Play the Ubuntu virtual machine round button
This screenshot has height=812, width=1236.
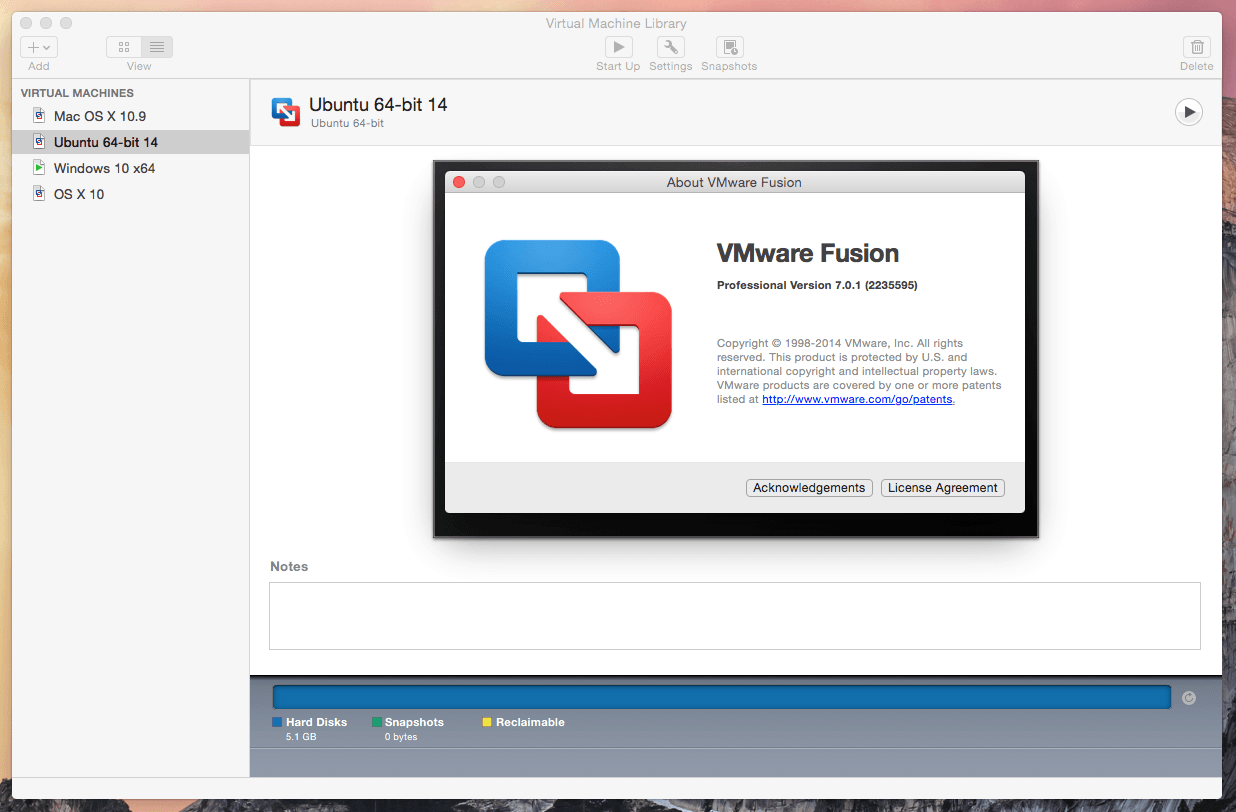[1188, 112]
